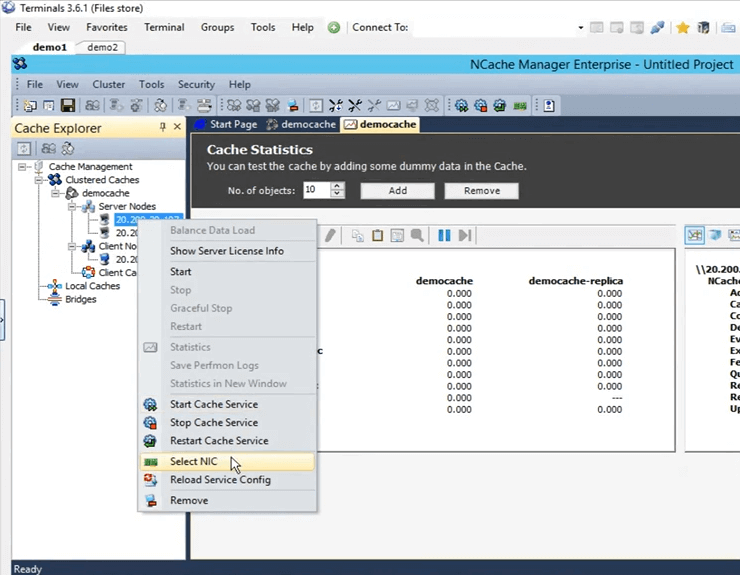Viewport: 740px width, 575px height.
Task: Click the highlighter pen icon in statistics toolbar
Action: 330,235
